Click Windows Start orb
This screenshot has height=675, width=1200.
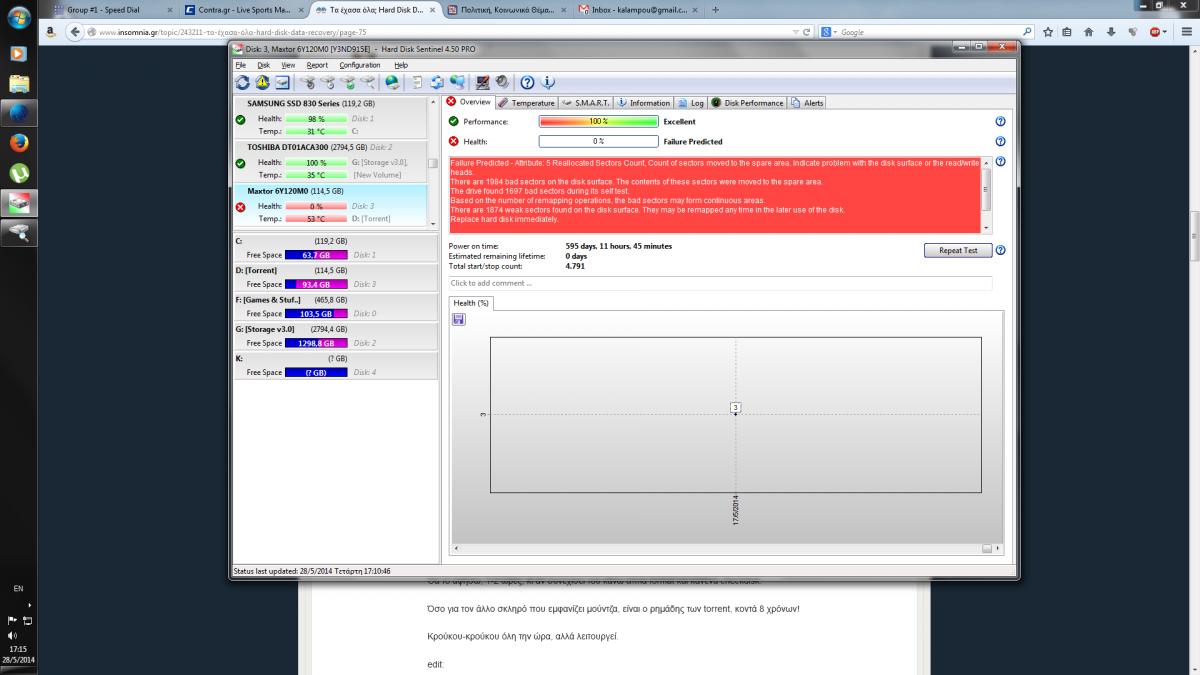pyautogui.click(x=19, y=19)
